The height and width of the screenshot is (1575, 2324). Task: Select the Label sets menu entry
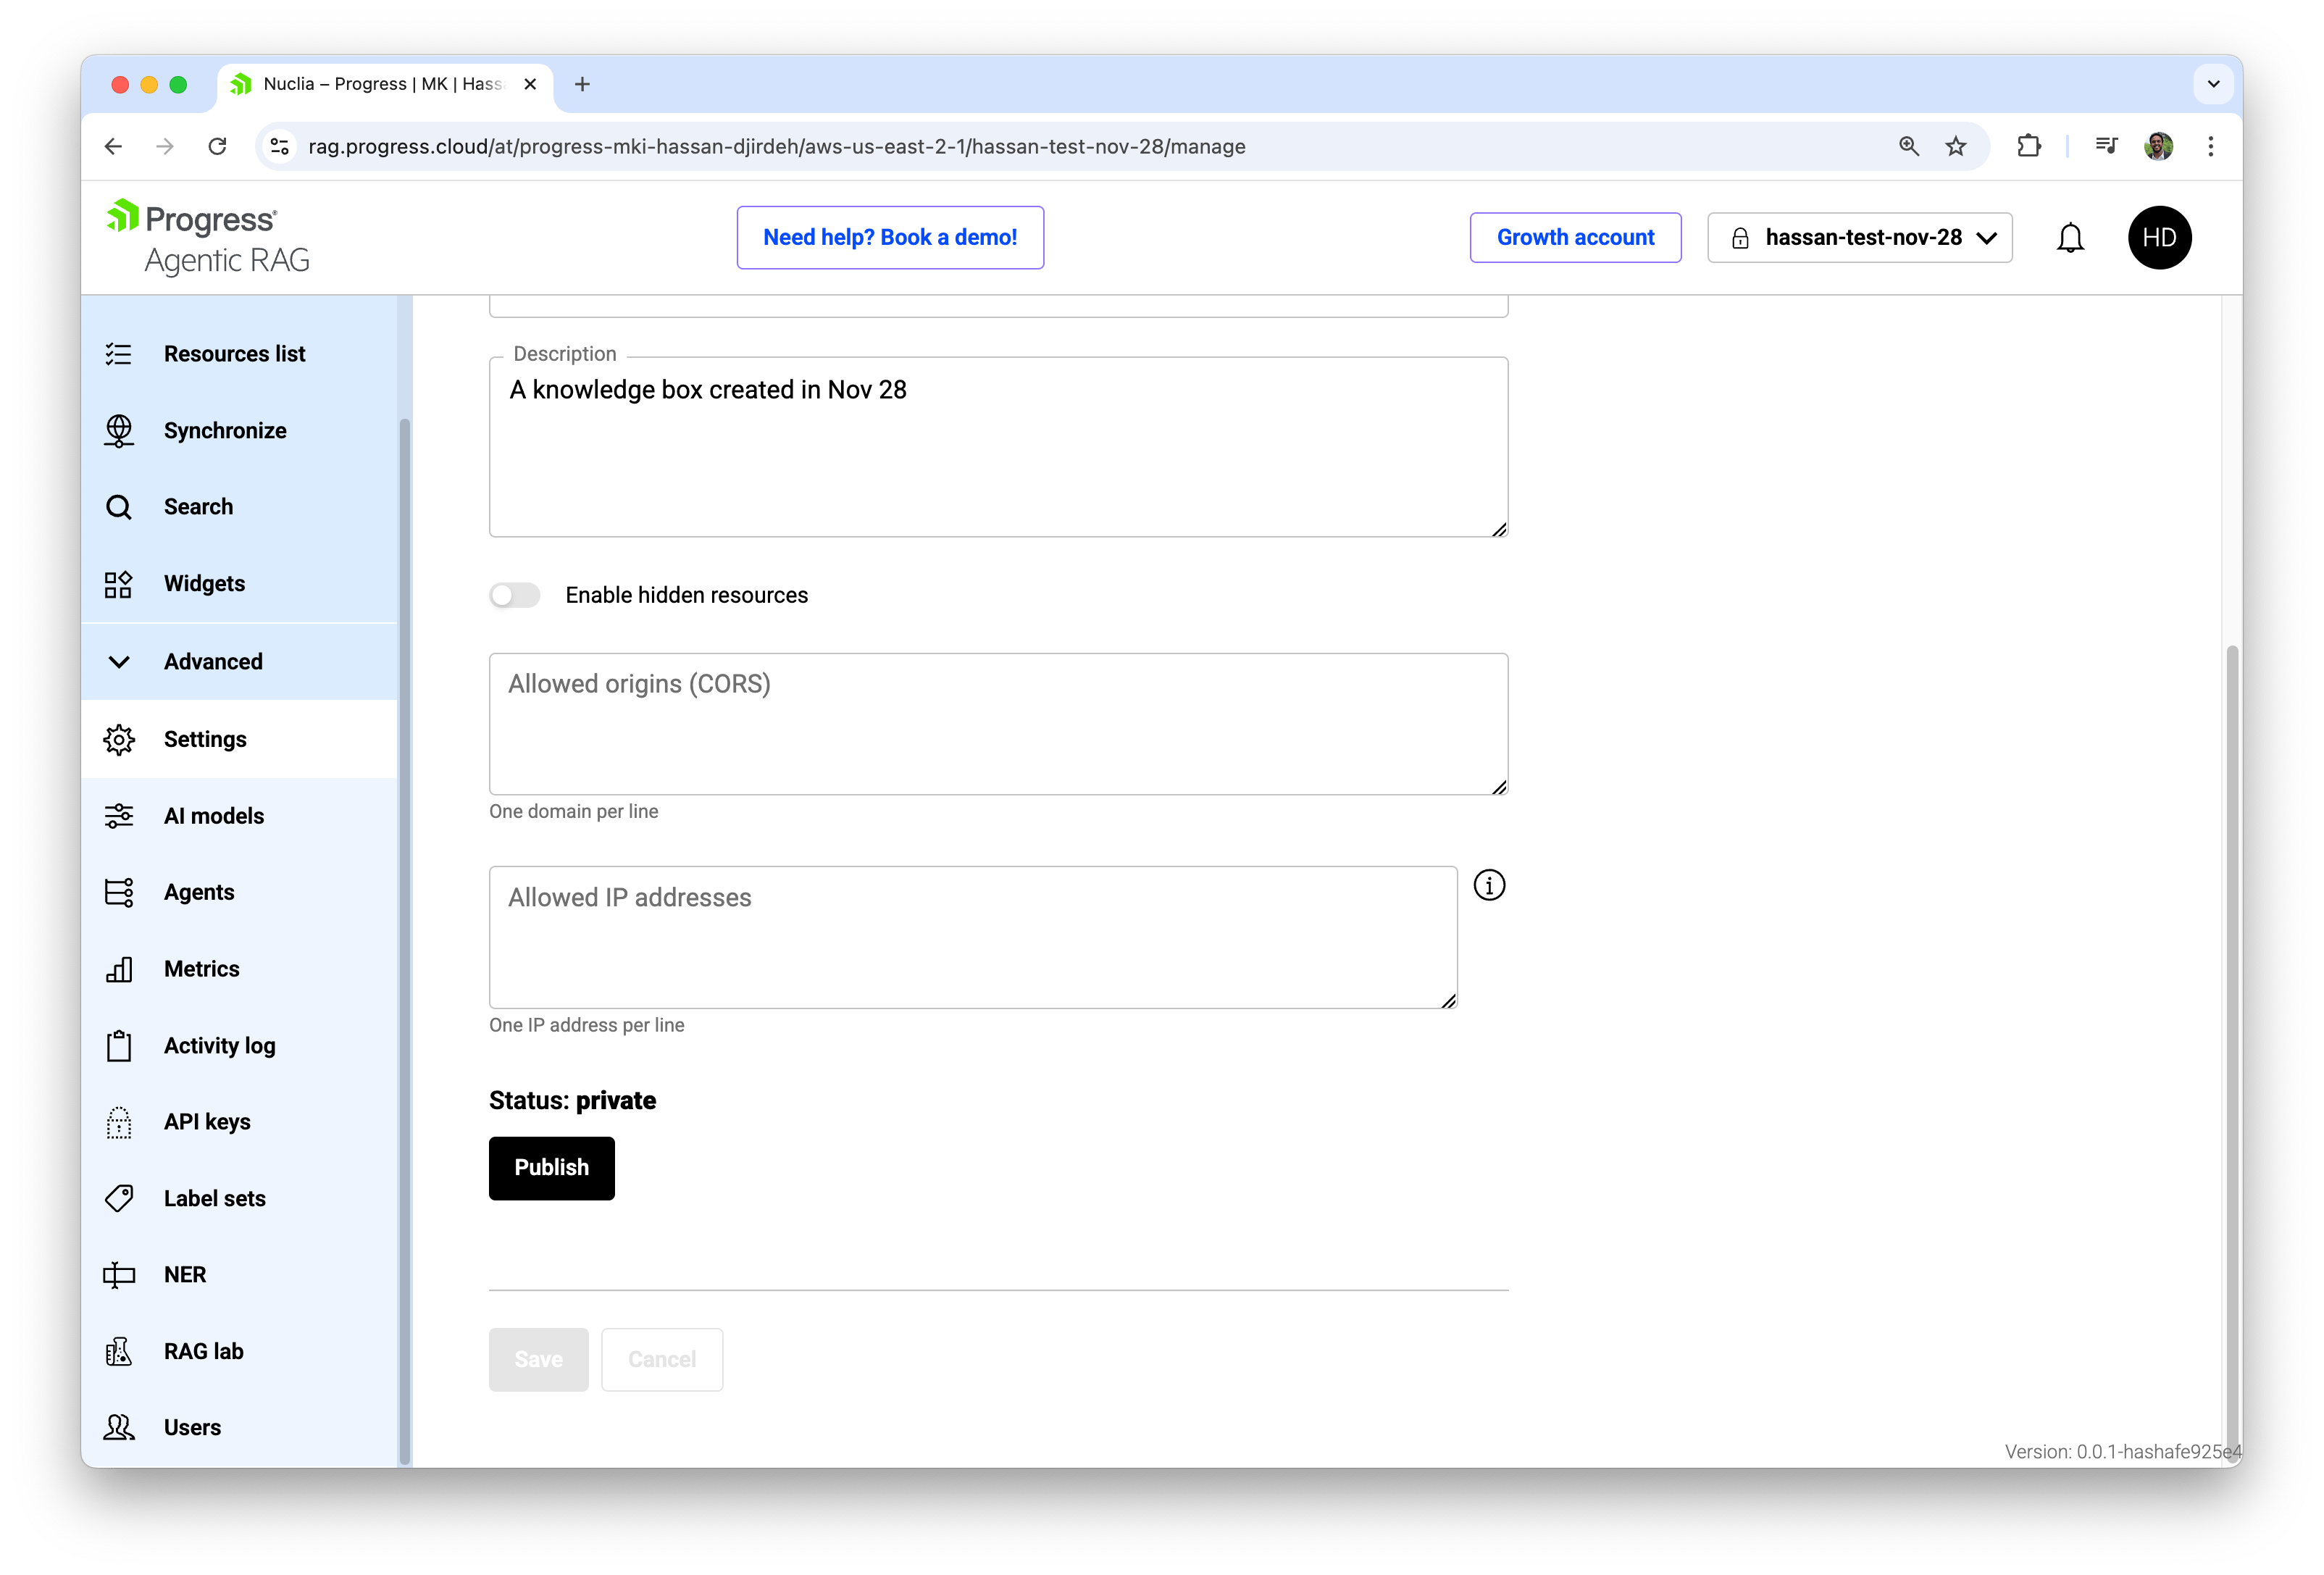click(x=214, y=1197)
